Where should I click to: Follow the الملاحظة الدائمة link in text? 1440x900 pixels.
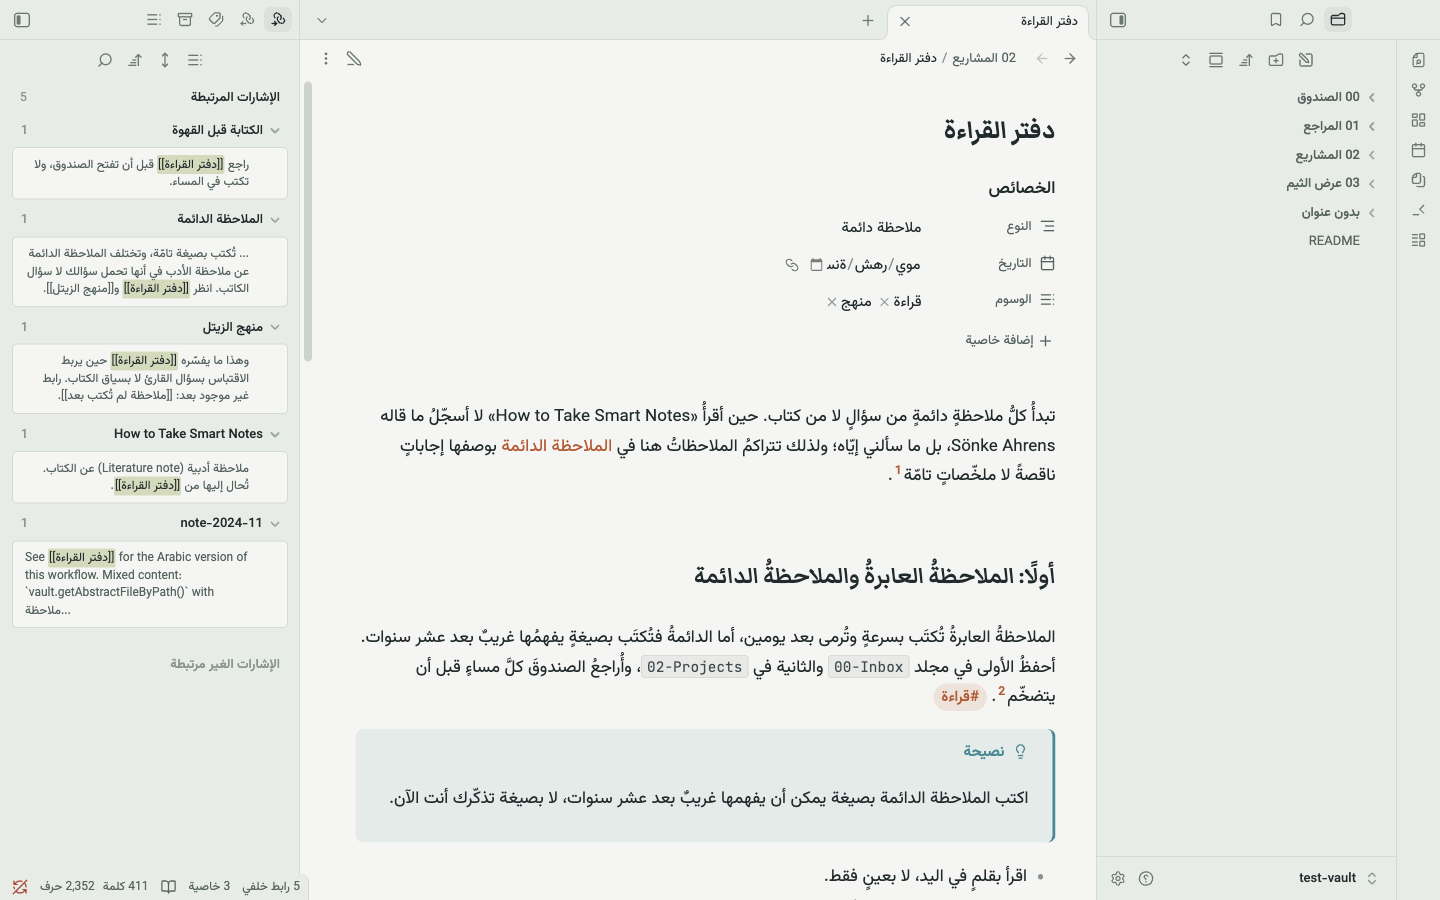(557, 445)
